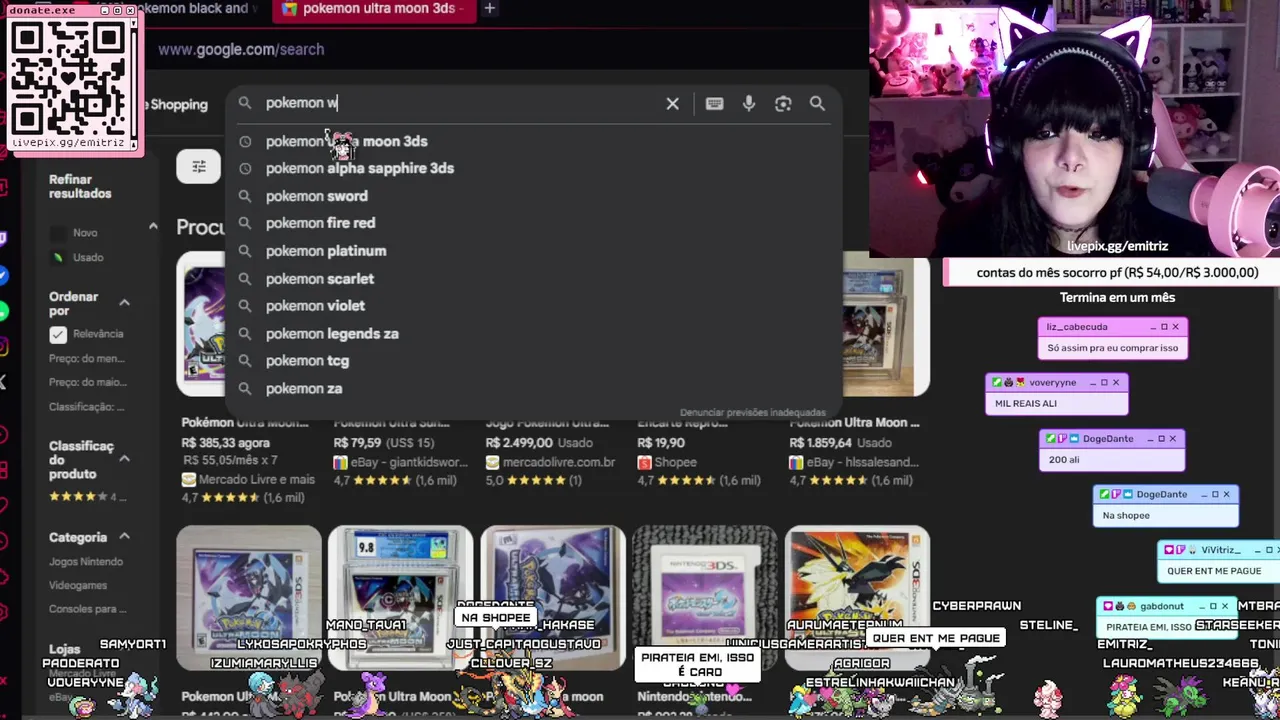Open Mercado Livre e mais seller link
Image resolution: width=1280 pixels, height=720 pixels.
(x=249, y=480)
